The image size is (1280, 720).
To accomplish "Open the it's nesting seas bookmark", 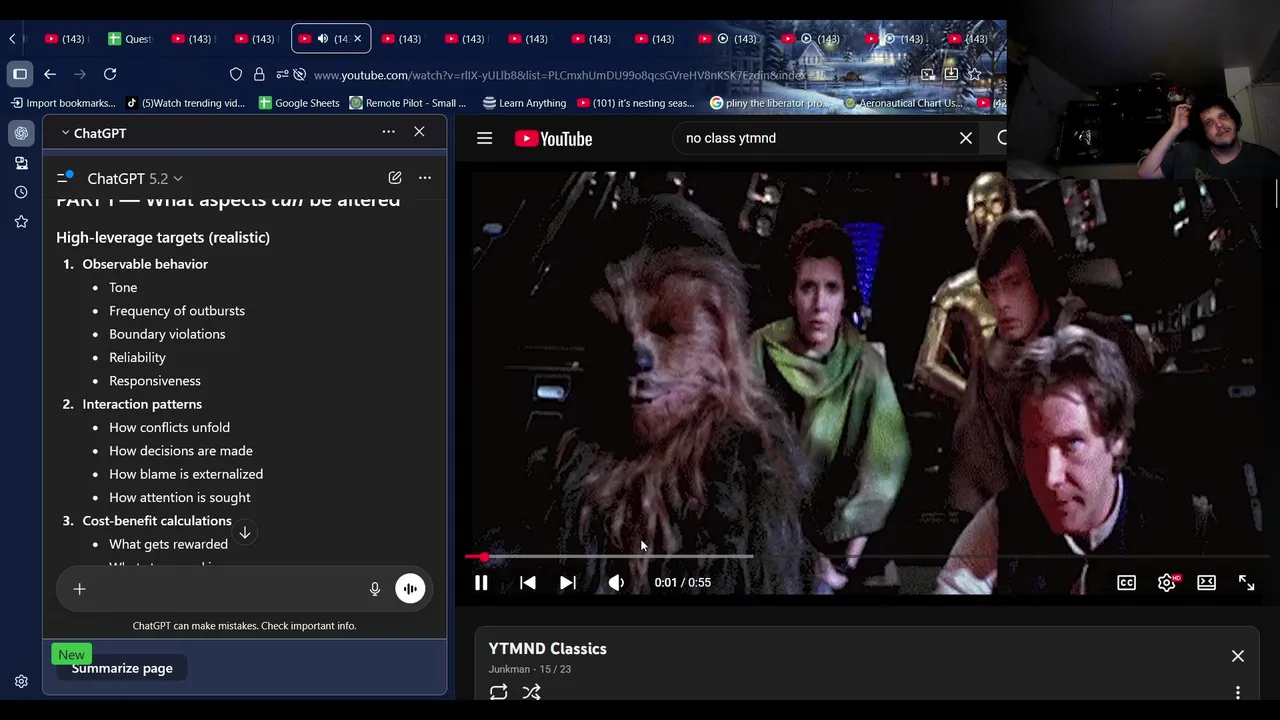I will coord(635,103).
